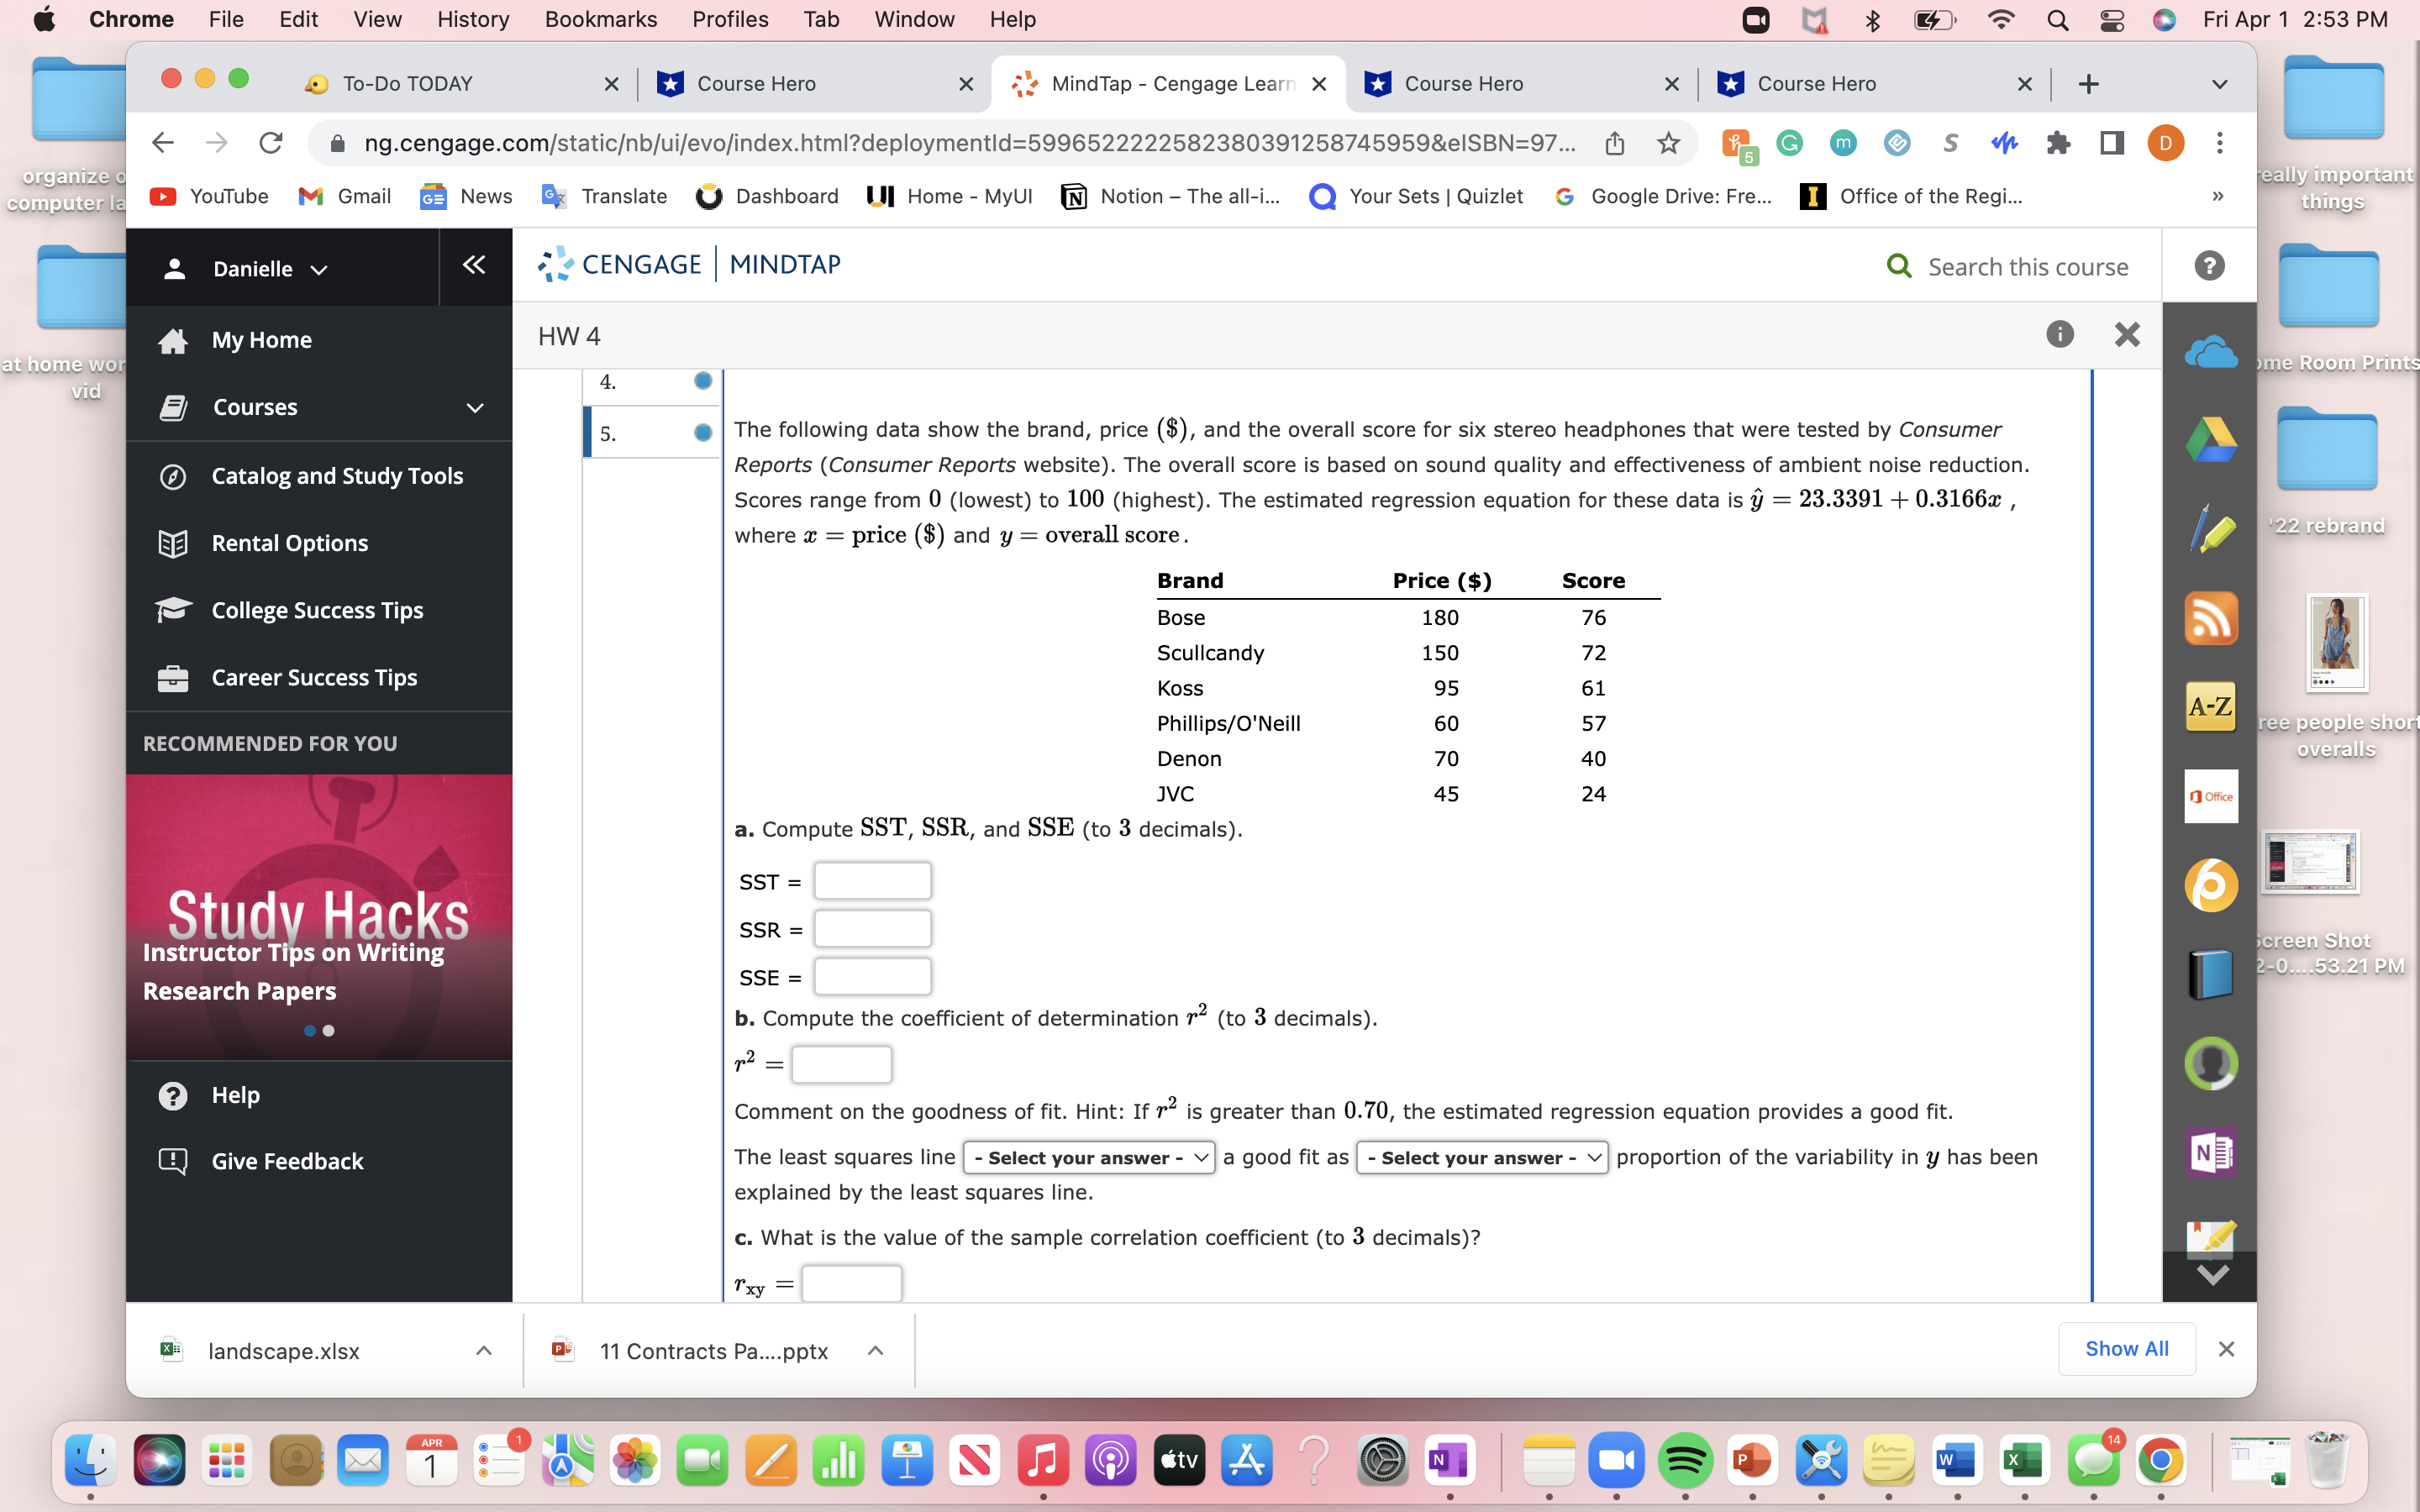Click the HW 4 info icon
Screen dimensions: 2420x1512
(x=2059, y=335)
